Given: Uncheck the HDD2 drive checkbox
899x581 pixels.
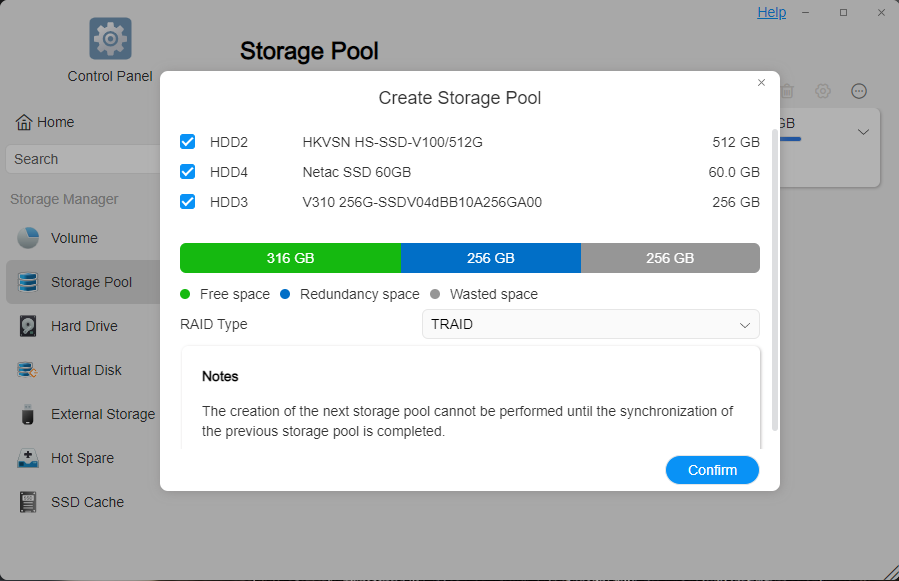Looking at the screenshot, I should pyautogui.click(x=187, y=142).
